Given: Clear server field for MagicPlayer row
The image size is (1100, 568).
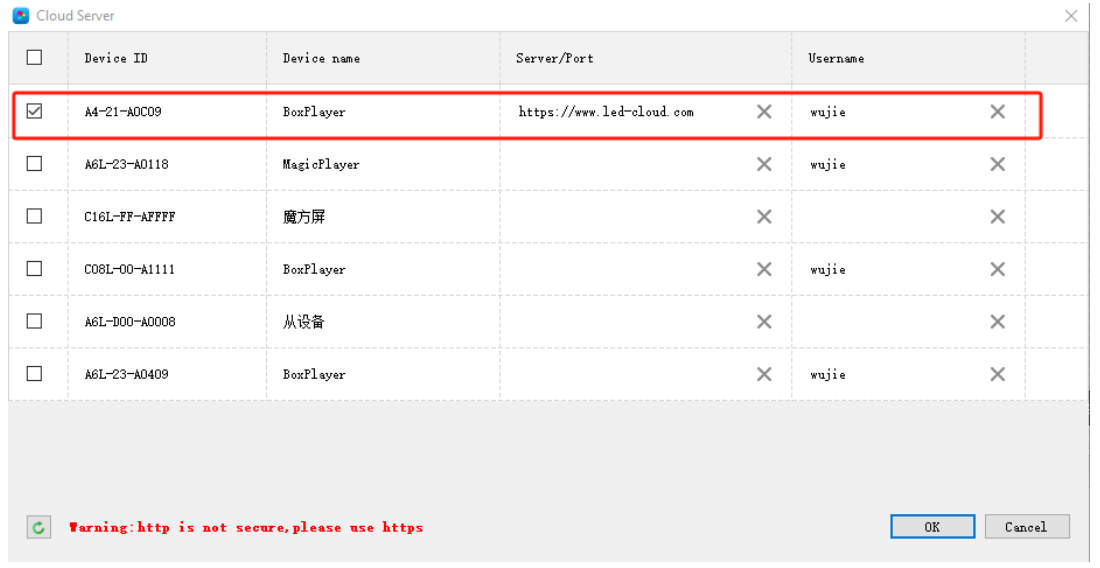Looking at the screenshot, I should tap(764, 164).
